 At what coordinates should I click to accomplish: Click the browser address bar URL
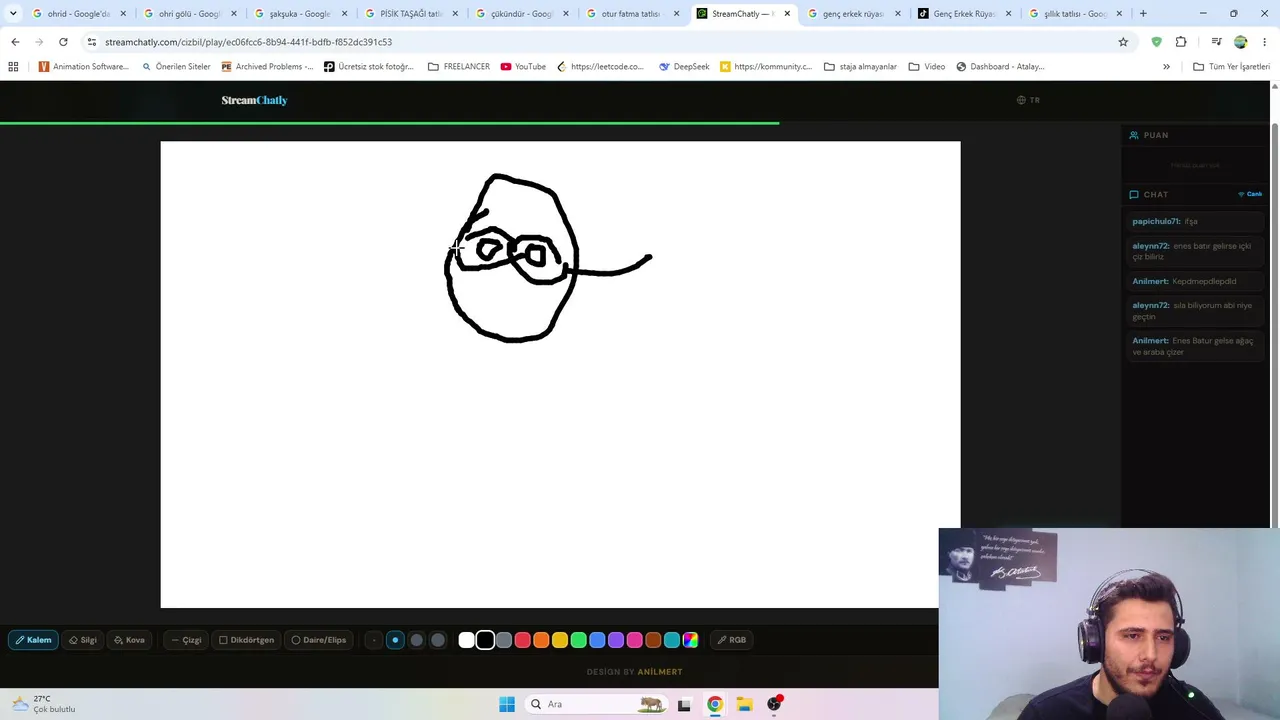coord(248,42)
